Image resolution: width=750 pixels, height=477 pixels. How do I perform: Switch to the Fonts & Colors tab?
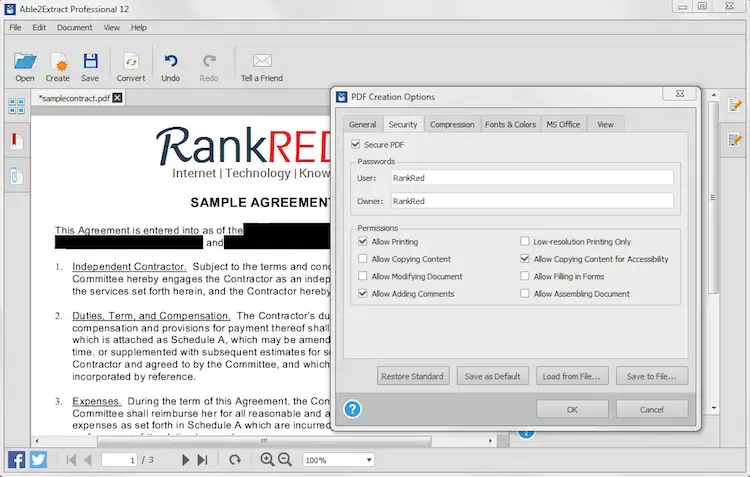[x=510, y=124]
